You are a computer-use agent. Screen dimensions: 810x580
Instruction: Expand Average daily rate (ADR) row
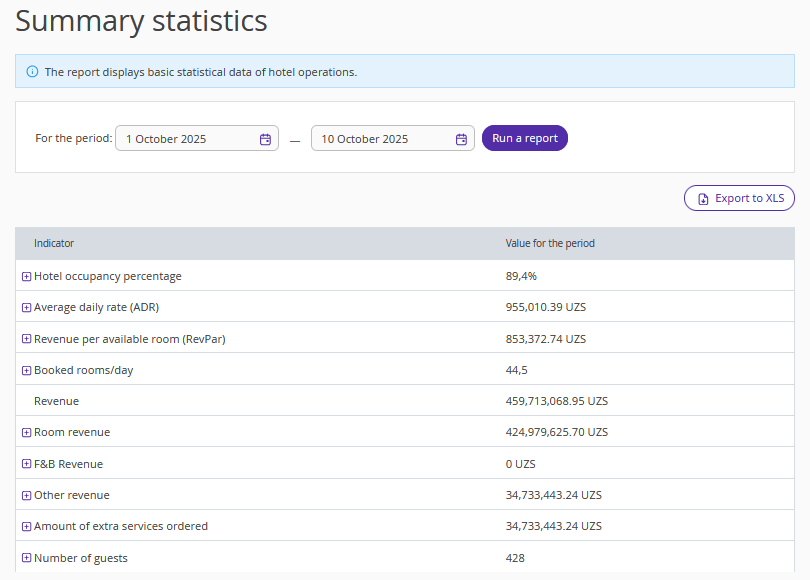tap(27, 308)
